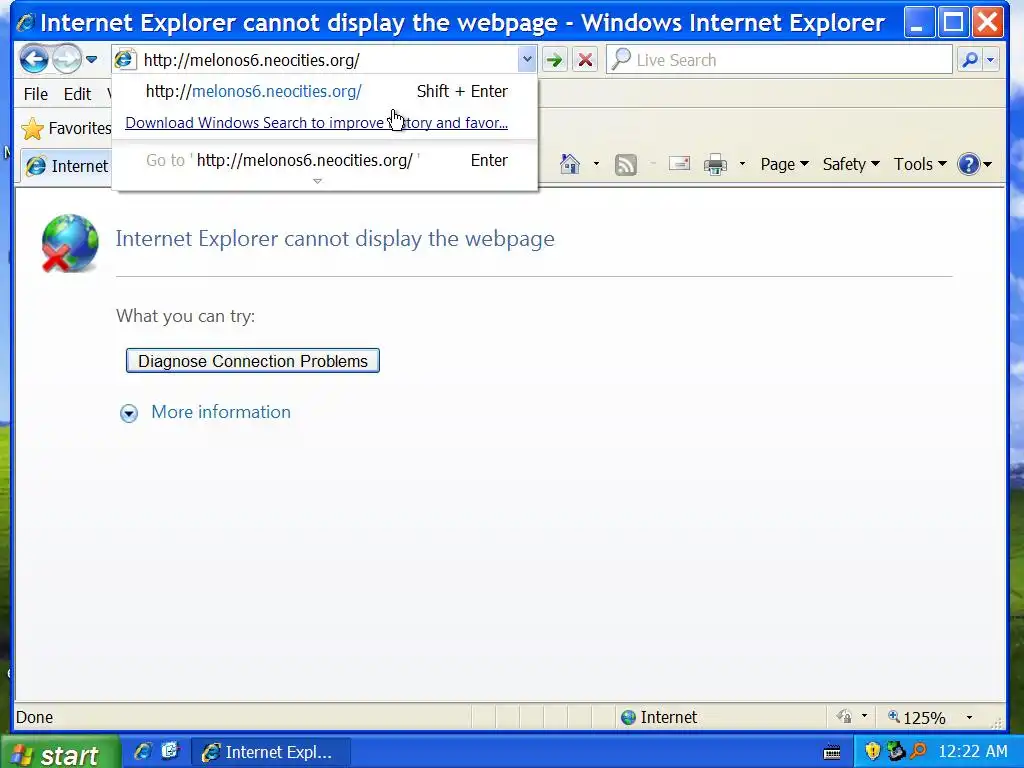Click the Internet Explorer title bar icon

(25, 23)
